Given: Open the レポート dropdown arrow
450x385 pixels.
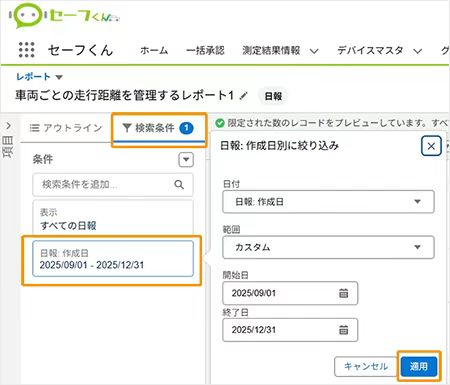Looking at the screenshot, I should click(59, 77).
